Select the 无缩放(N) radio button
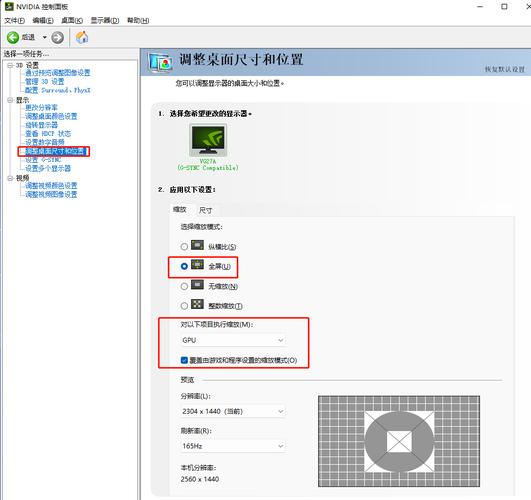The height and width of the screenshot is (500, 531). point(184,287)
